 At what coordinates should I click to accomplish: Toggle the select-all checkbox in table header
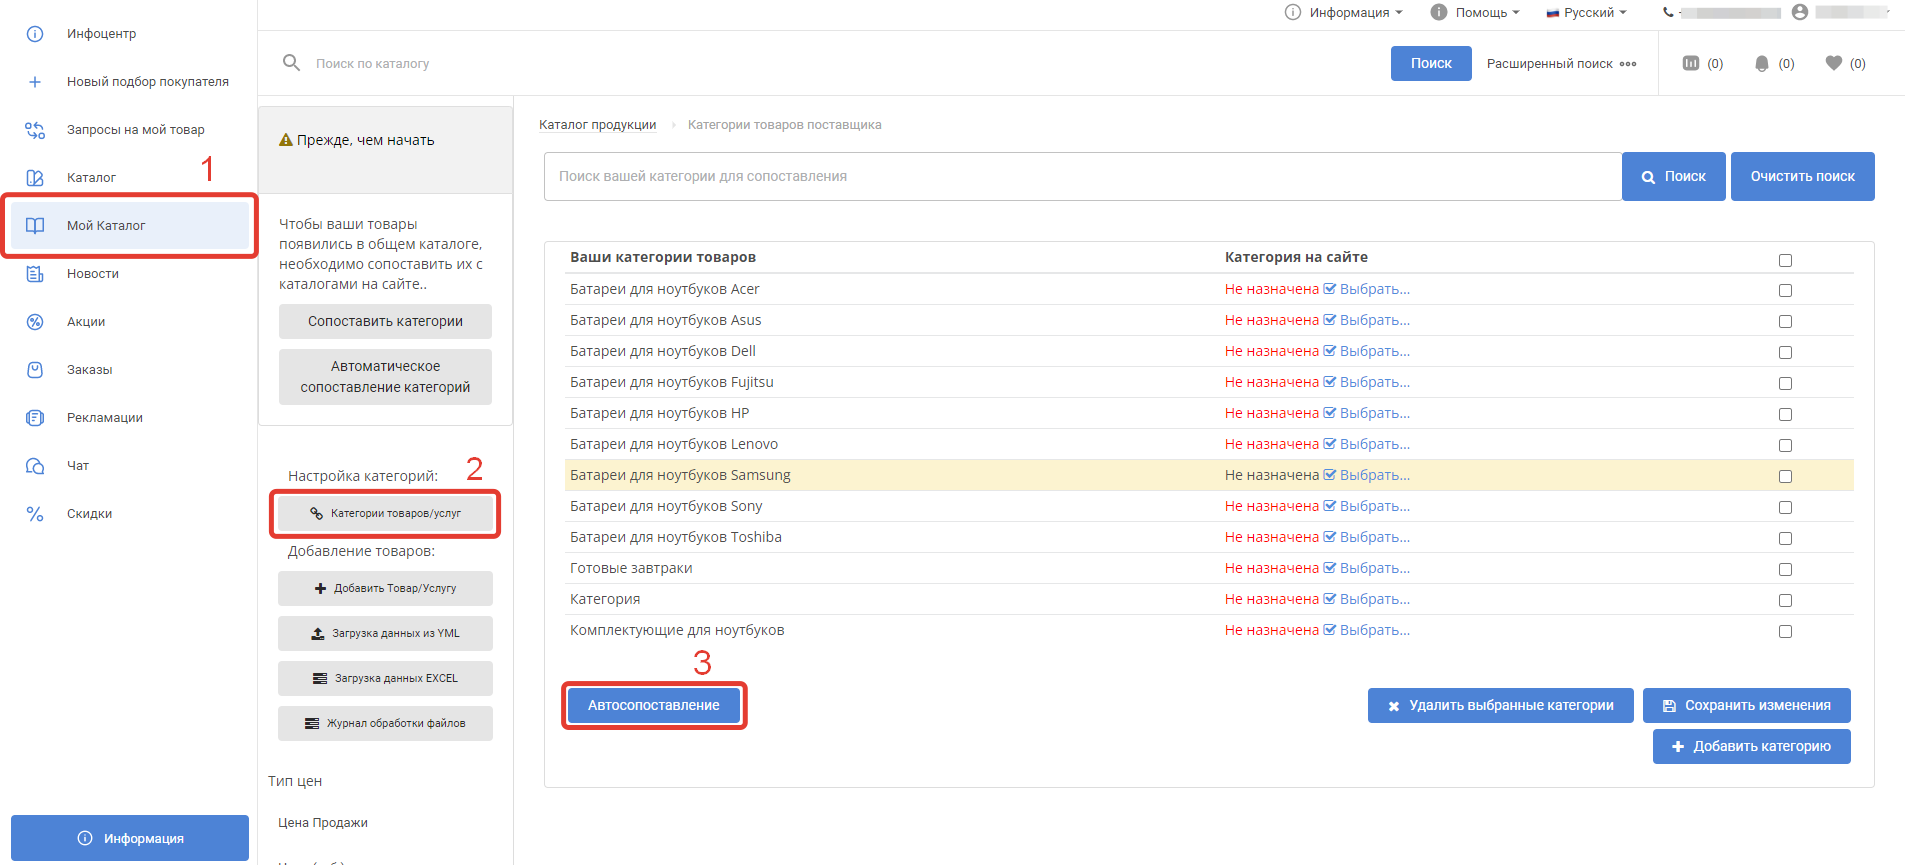[1785, 260]
